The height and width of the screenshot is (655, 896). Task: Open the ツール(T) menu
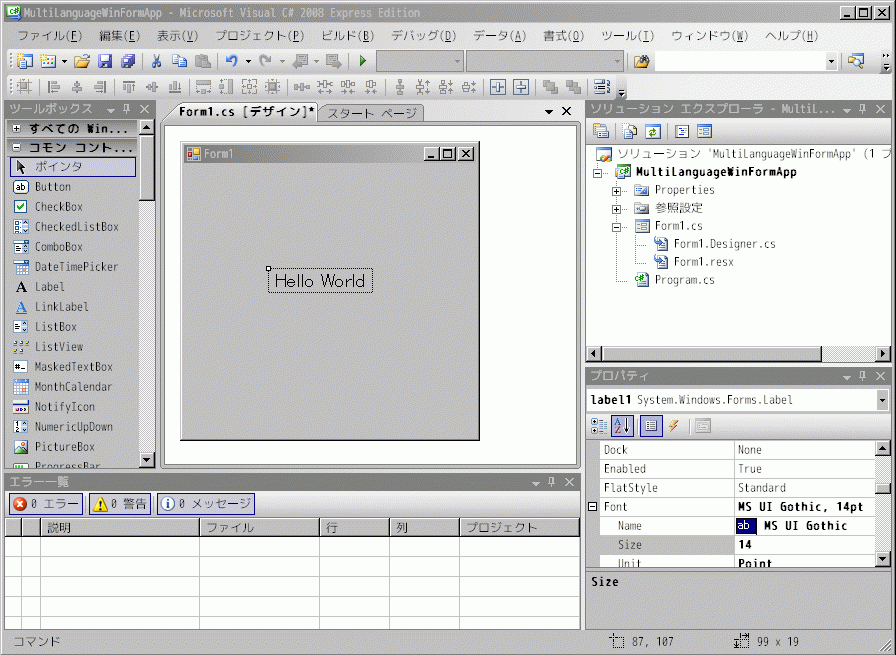(x=627, y=35)
